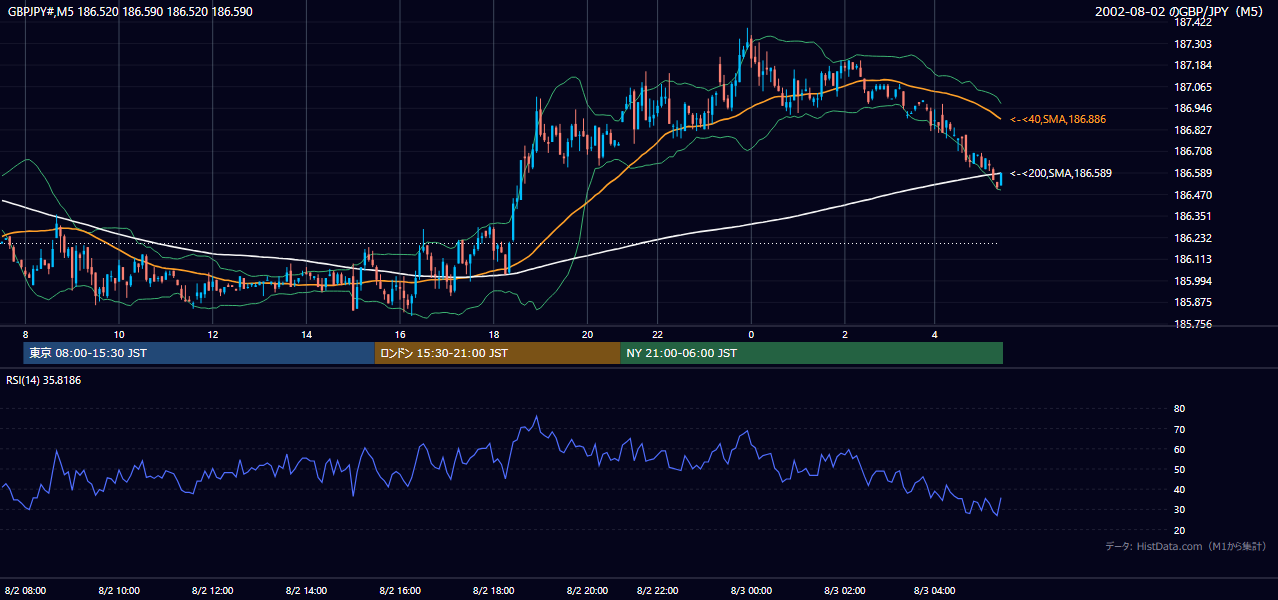This screenshot has height=600, width=1278.
Task: Click the white 200 SMA 186.589 label
Action: [1061, 173]
